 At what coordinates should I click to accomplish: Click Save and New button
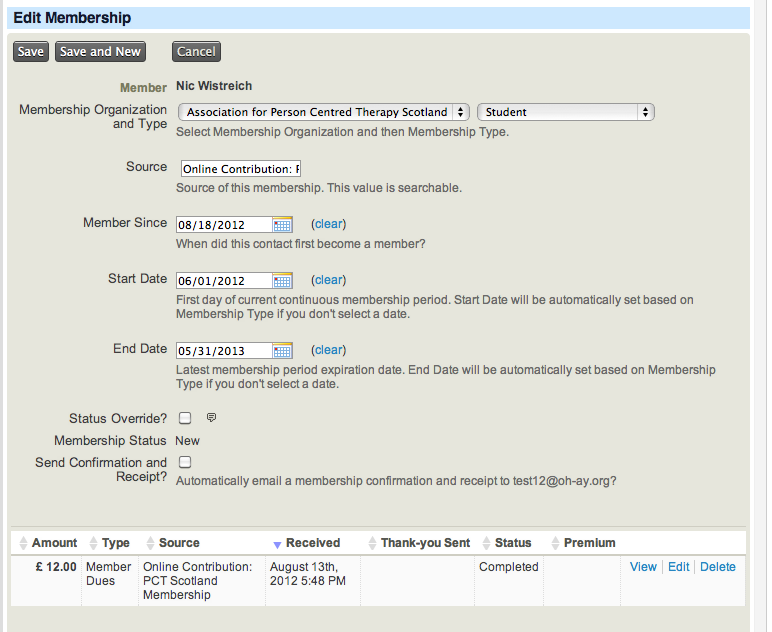[x=100, y=52]
